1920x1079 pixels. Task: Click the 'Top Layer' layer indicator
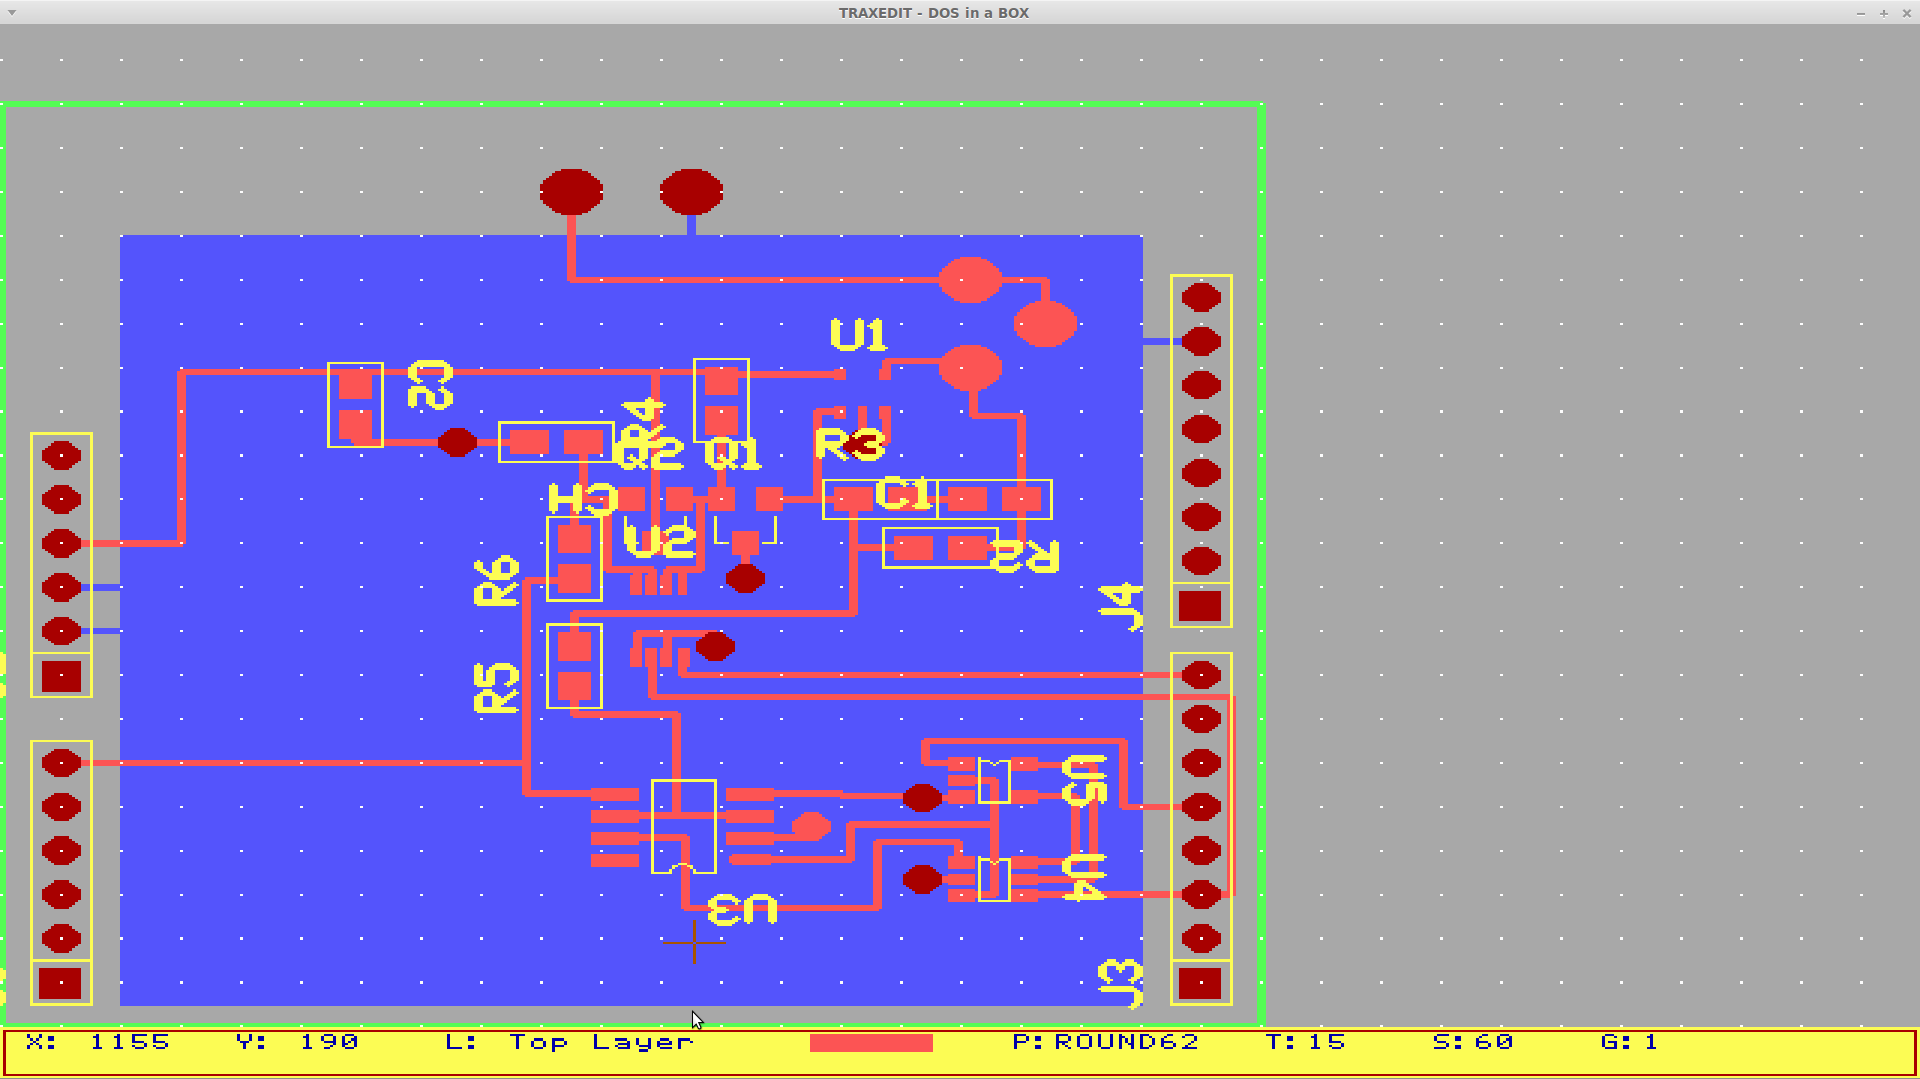coord(601,1042)
